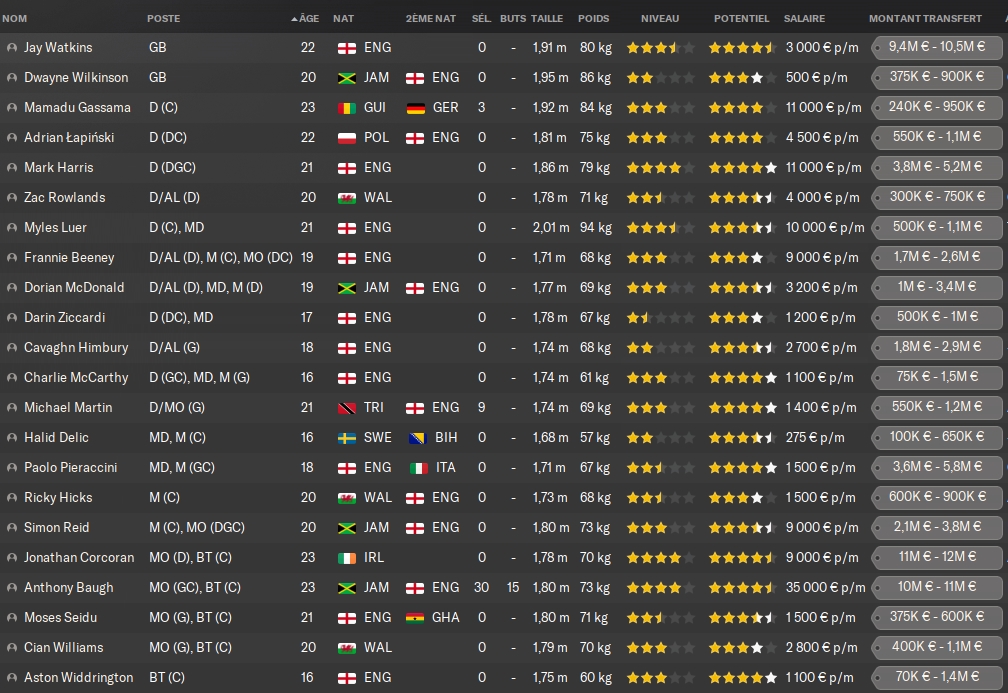
Task: Open Michael Martin player info icon
Action: [12, 408]
